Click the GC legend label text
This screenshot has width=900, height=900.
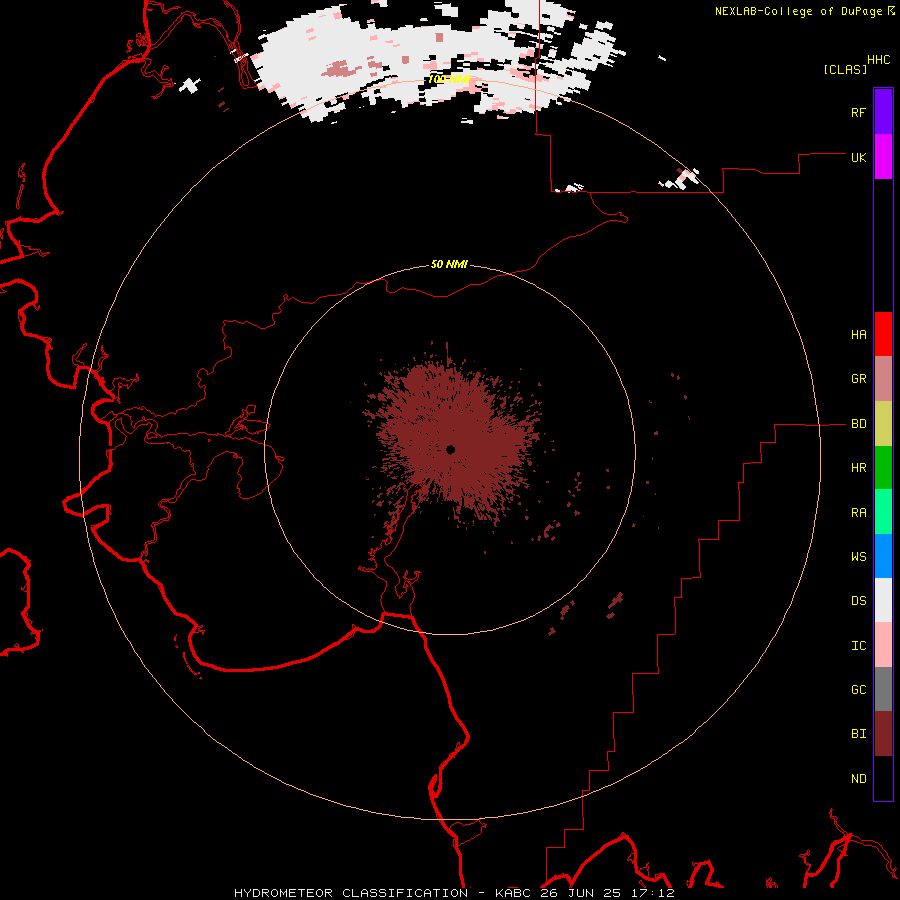coord(859,689)
